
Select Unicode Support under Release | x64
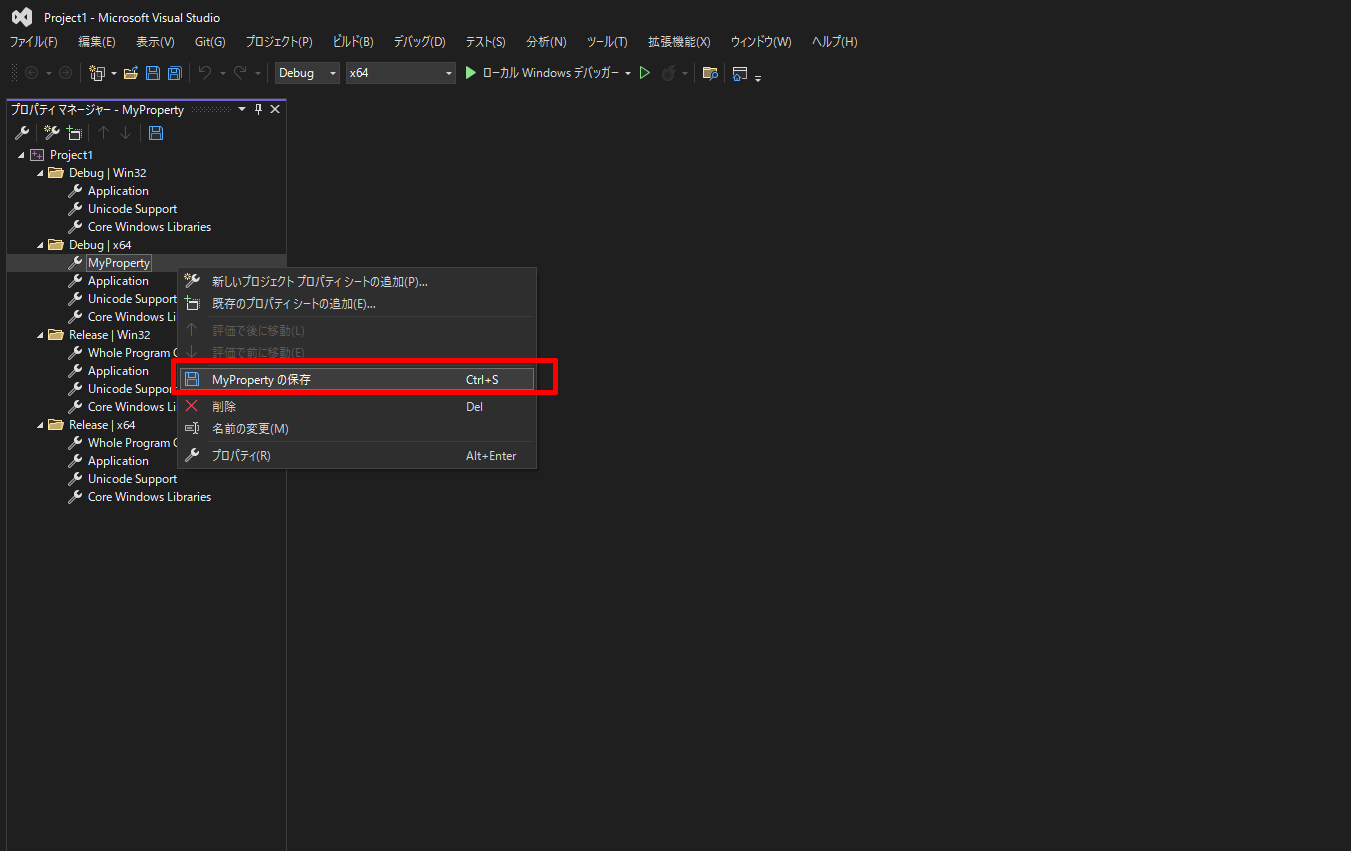132,479
